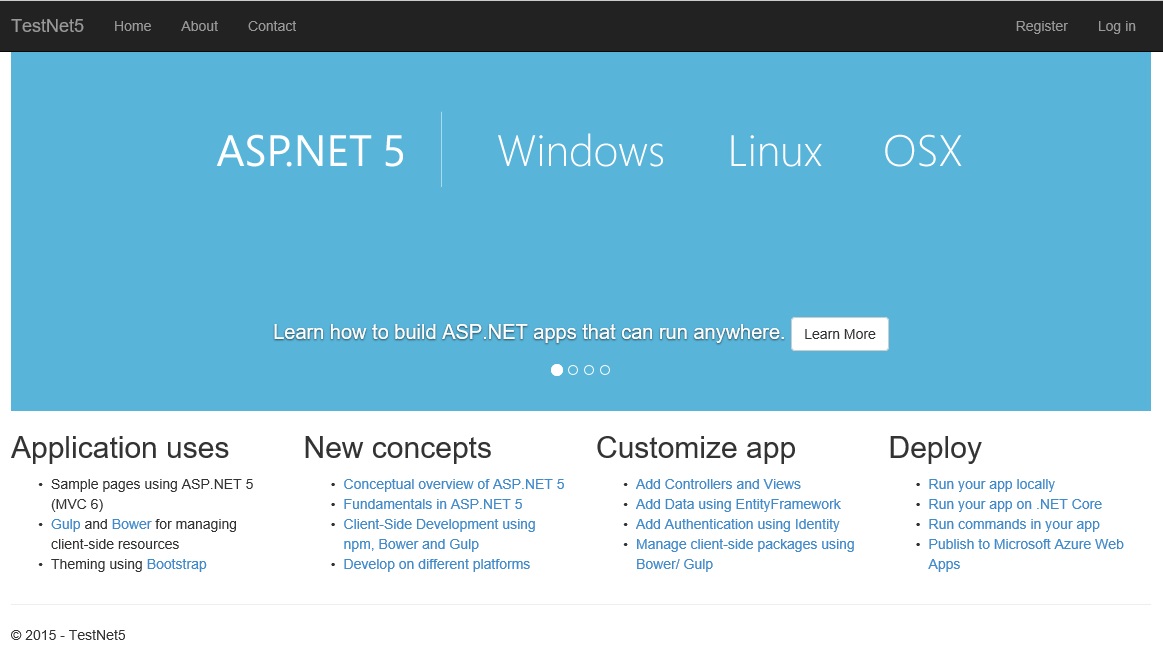Open the Contact page in the navbar
This screenshot has width=1163, height=652.
point(271,26)
